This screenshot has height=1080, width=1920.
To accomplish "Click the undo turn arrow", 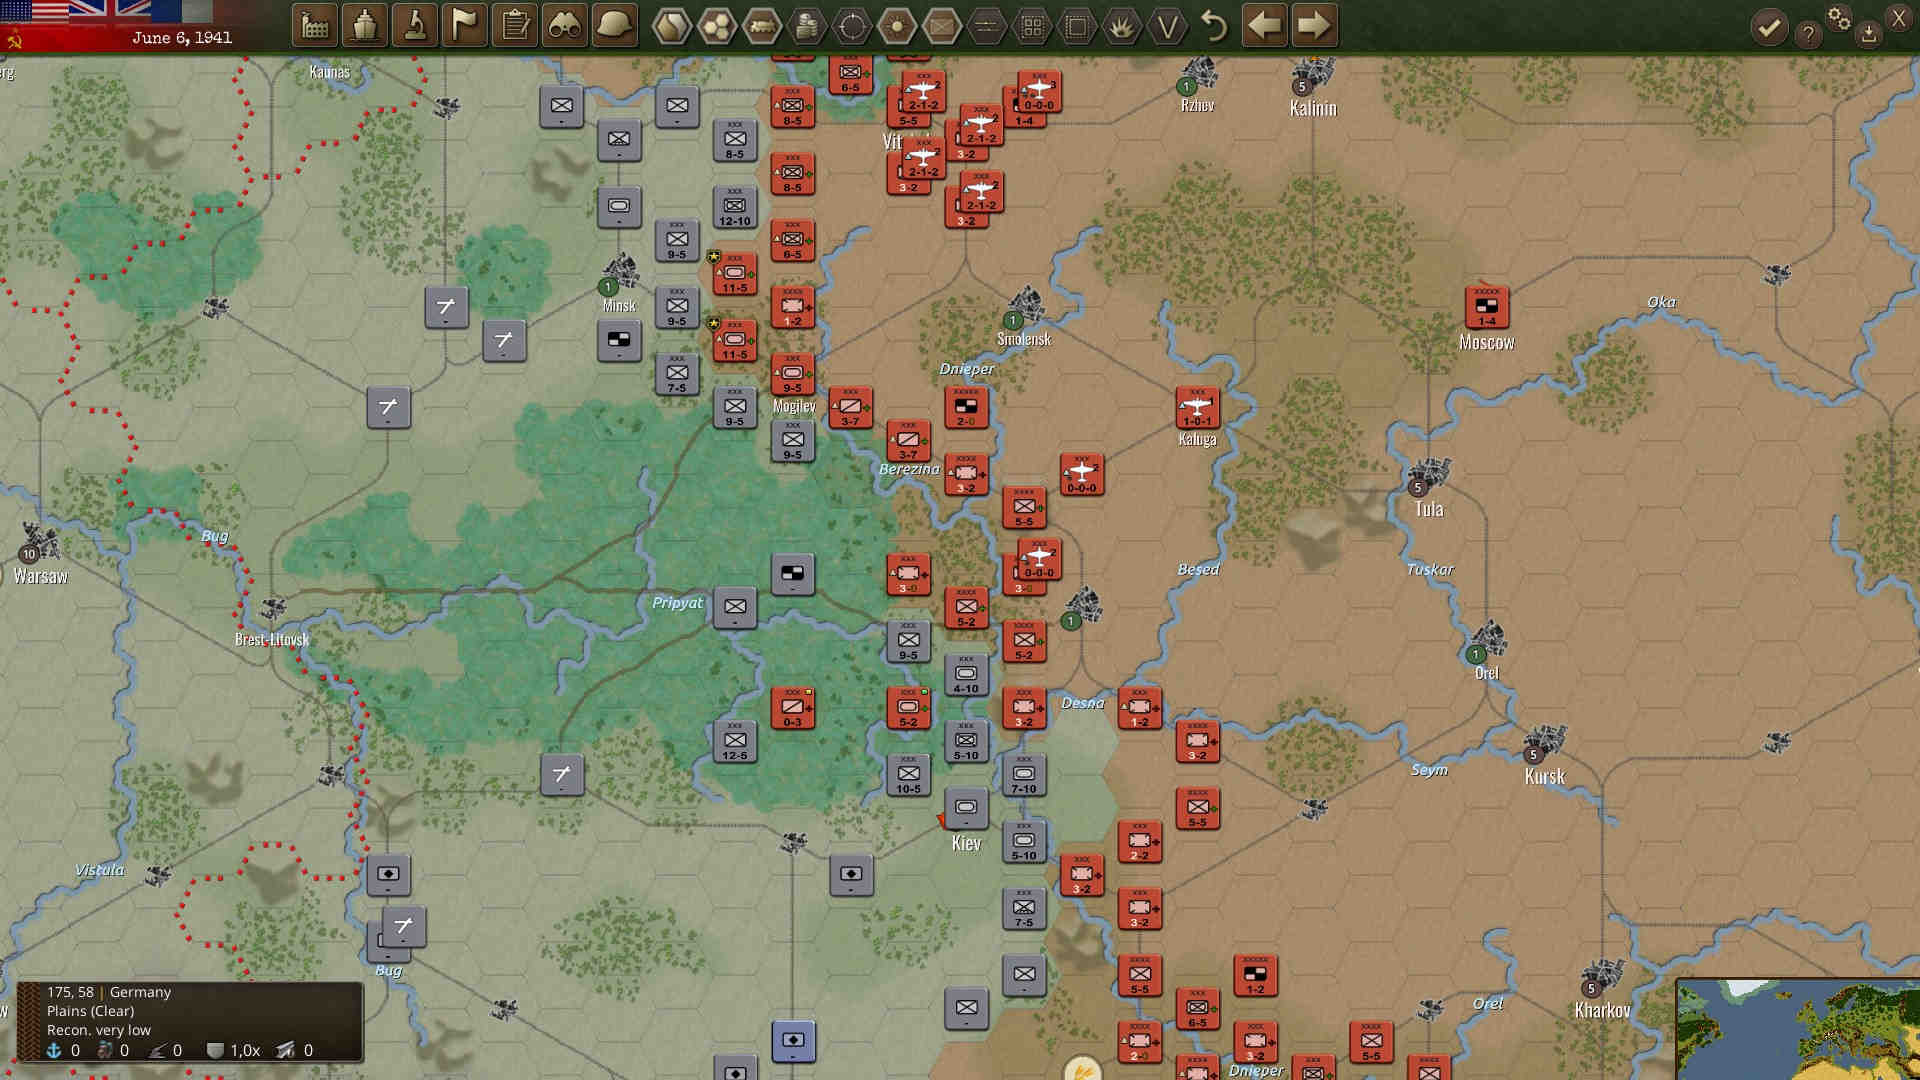I will pyautogui.click(x=1215, y=25).
